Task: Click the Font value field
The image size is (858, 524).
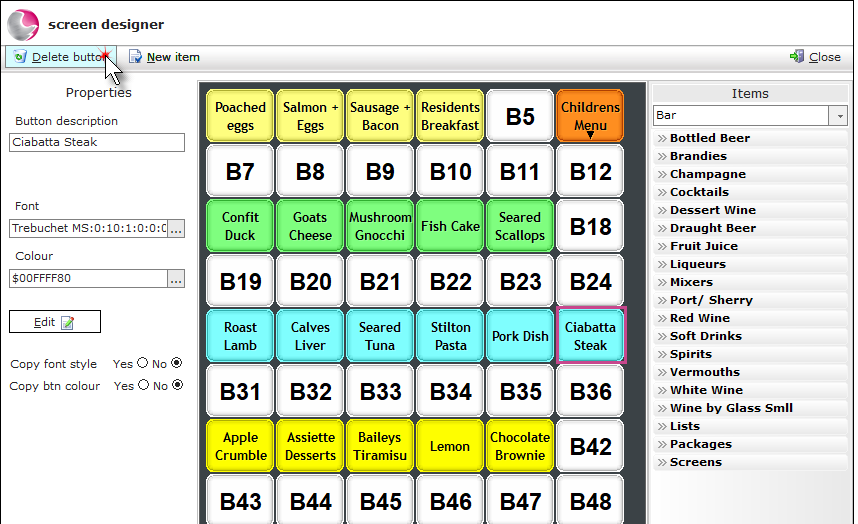Action: coord(88,229)
